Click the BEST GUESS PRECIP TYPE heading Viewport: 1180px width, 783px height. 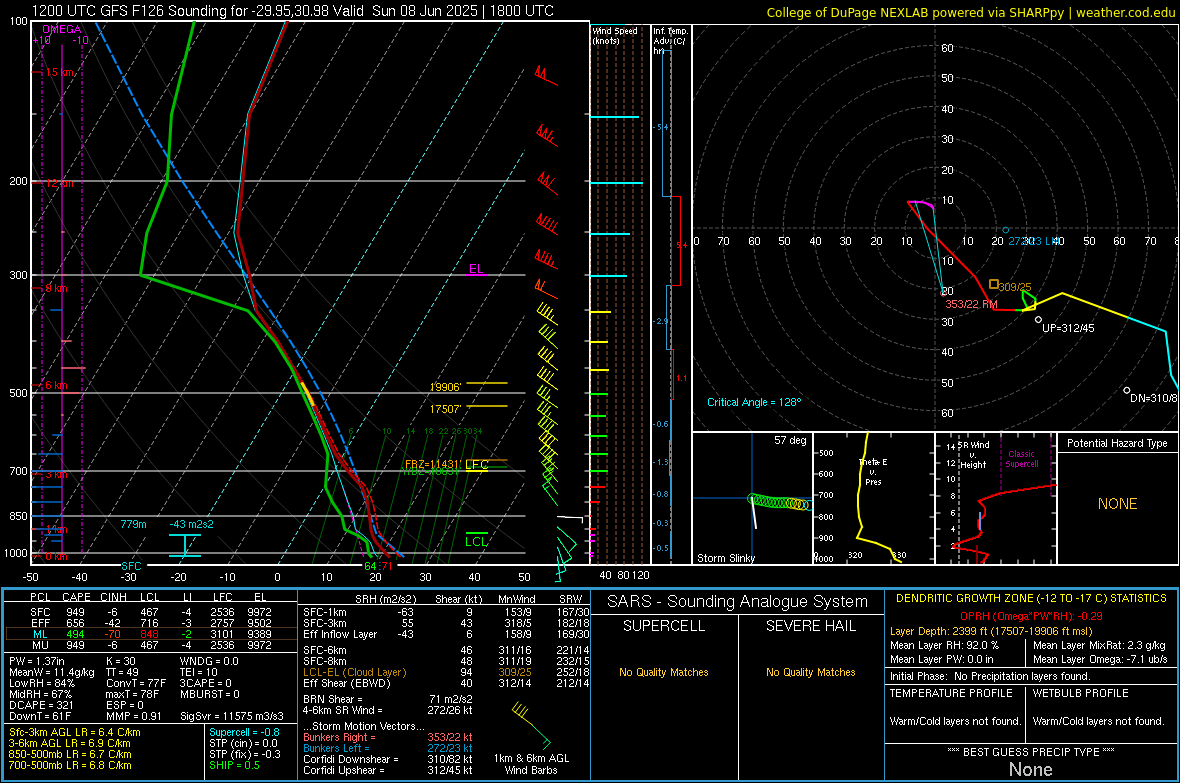tap(1031, 752)
